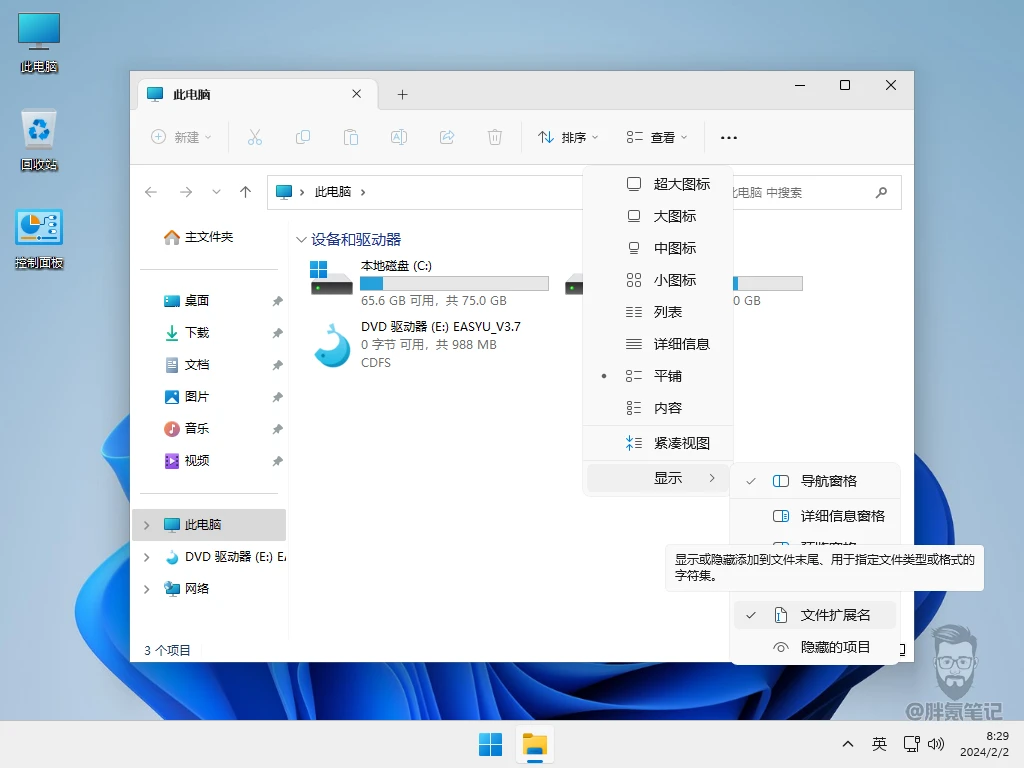Click the pin icon beside 下载
This screenshot has height=768, width=1024.
pos(278,333)
